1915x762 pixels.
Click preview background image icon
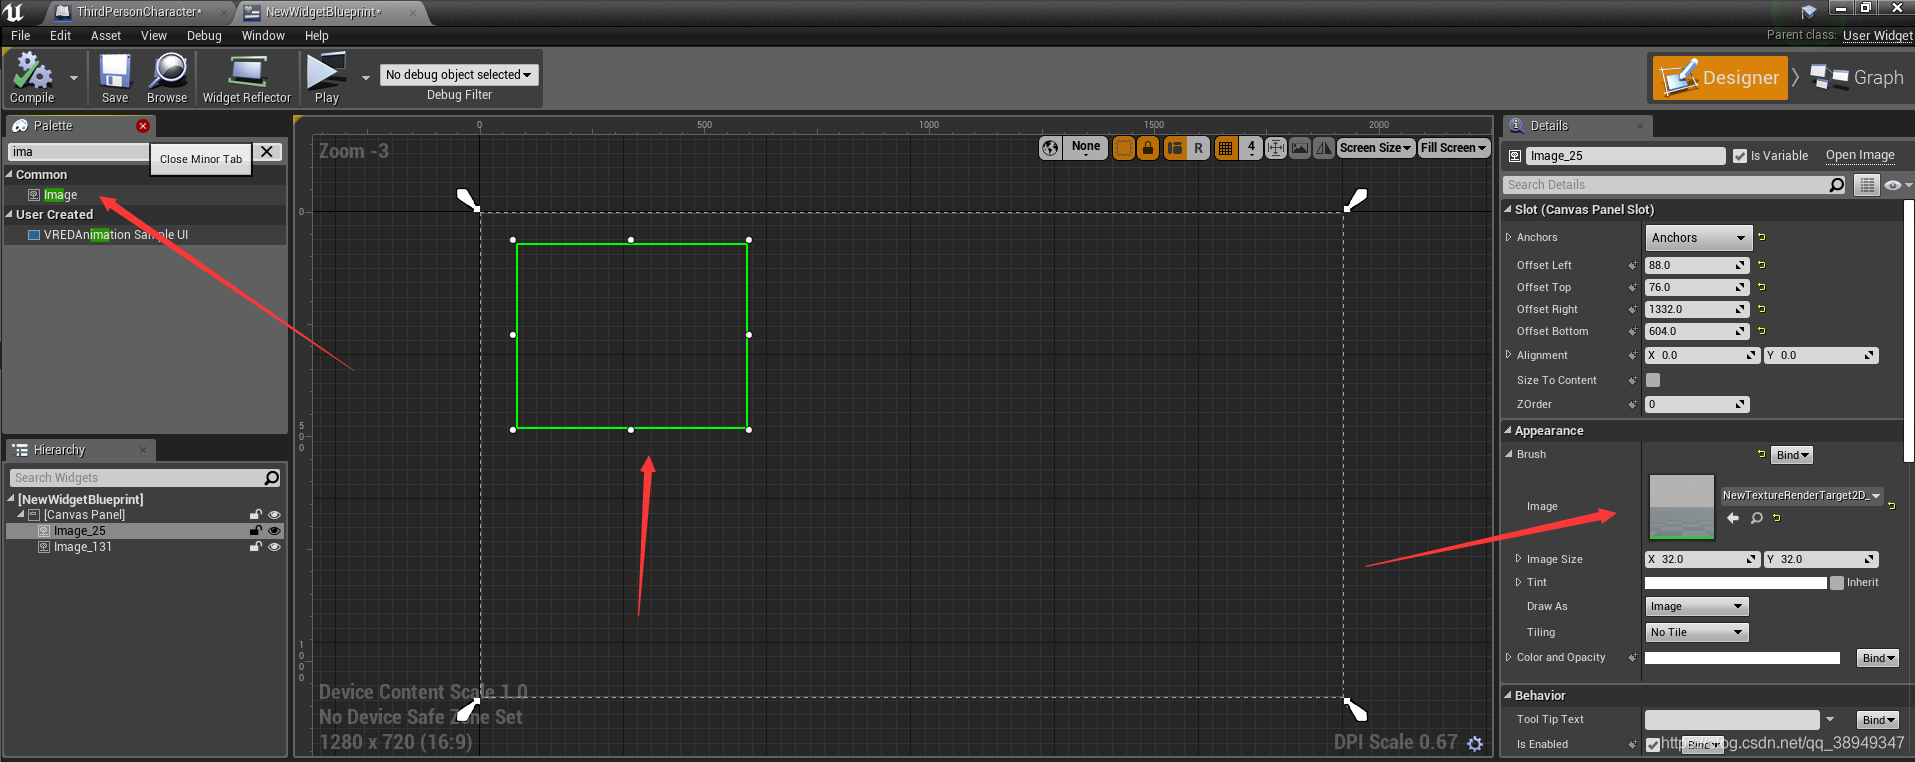[1300, 148]
